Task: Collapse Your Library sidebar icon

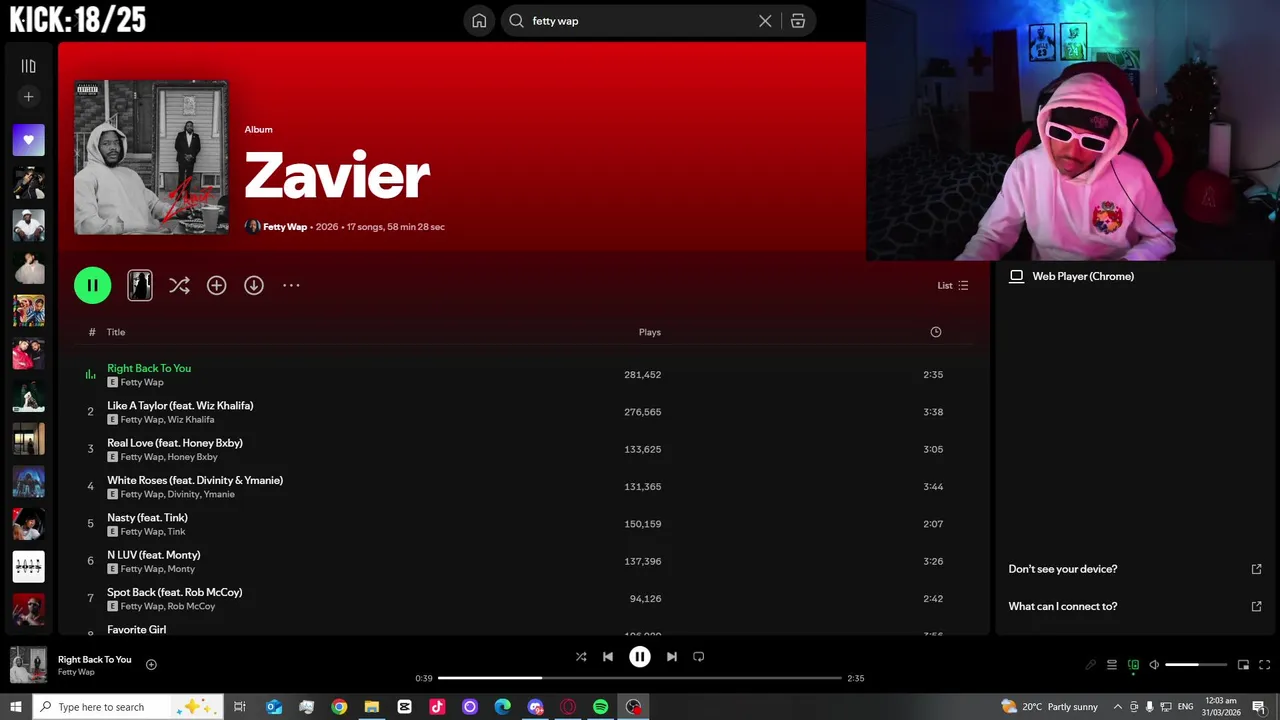Action: point(28,66)
